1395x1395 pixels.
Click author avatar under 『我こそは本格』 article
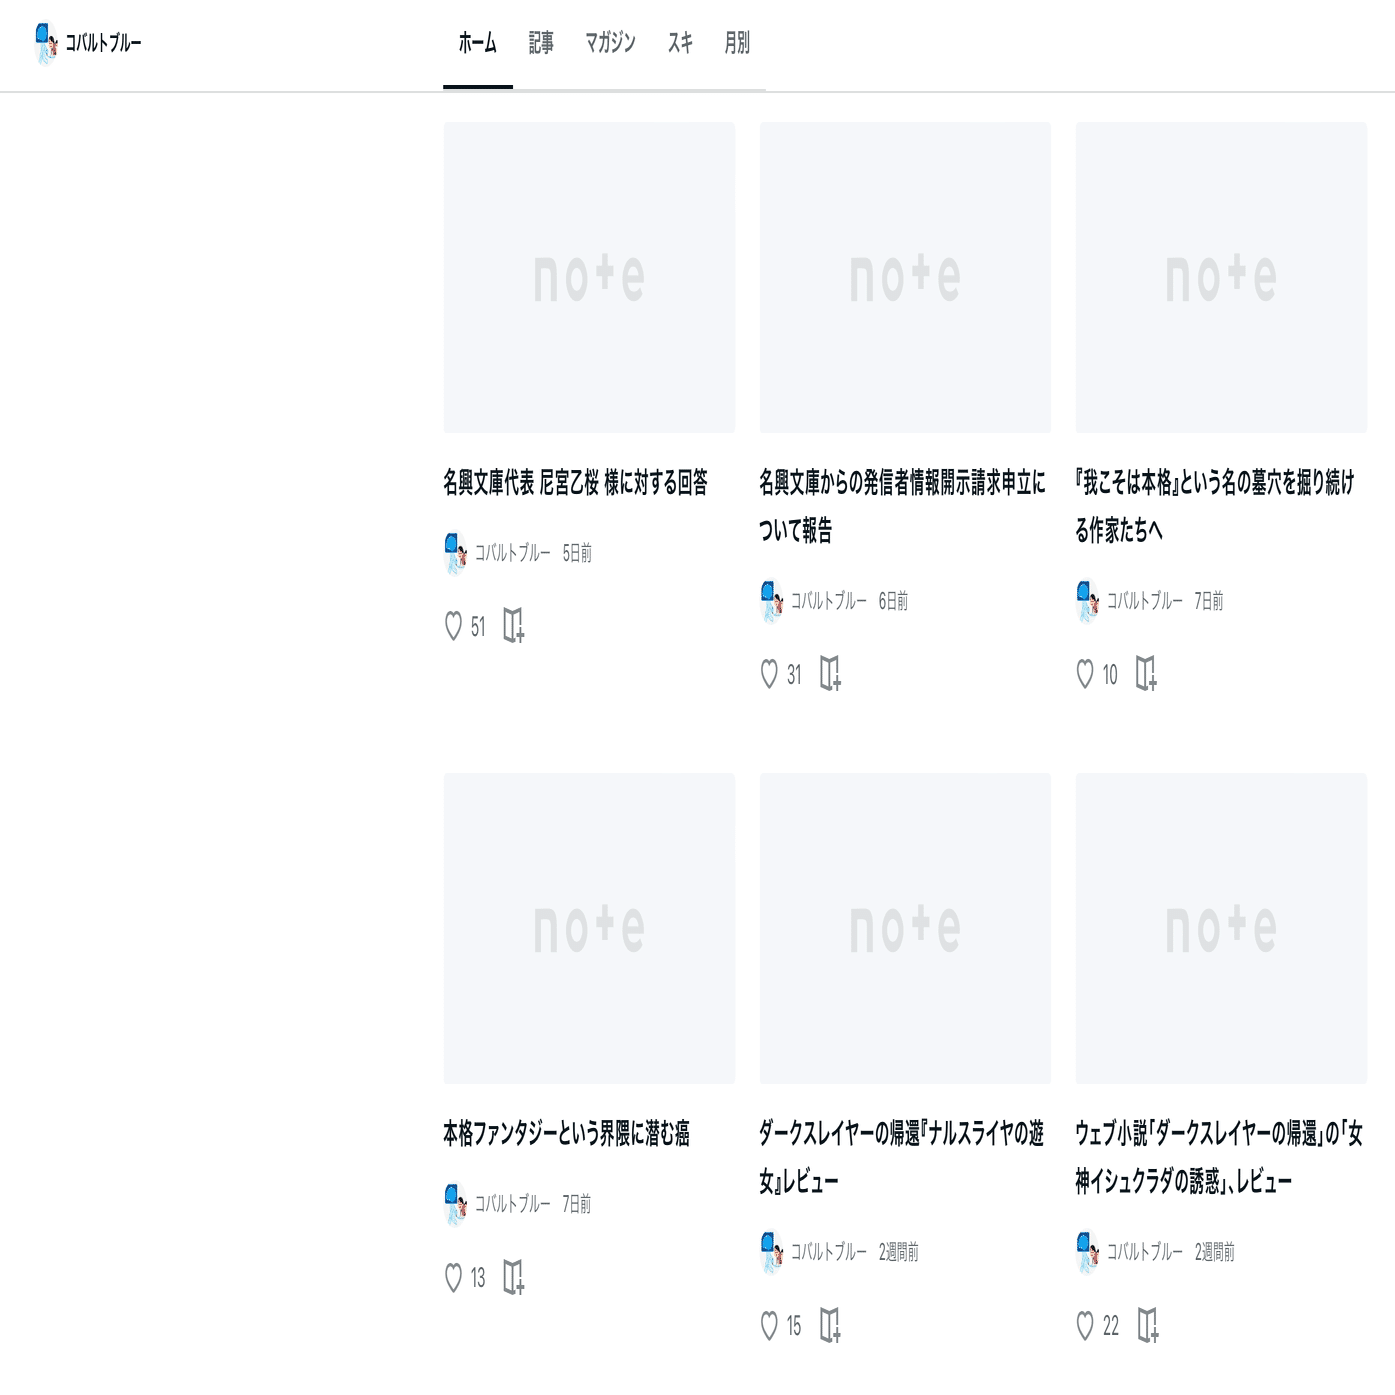pyautogui.click(x=1087, y=601)
